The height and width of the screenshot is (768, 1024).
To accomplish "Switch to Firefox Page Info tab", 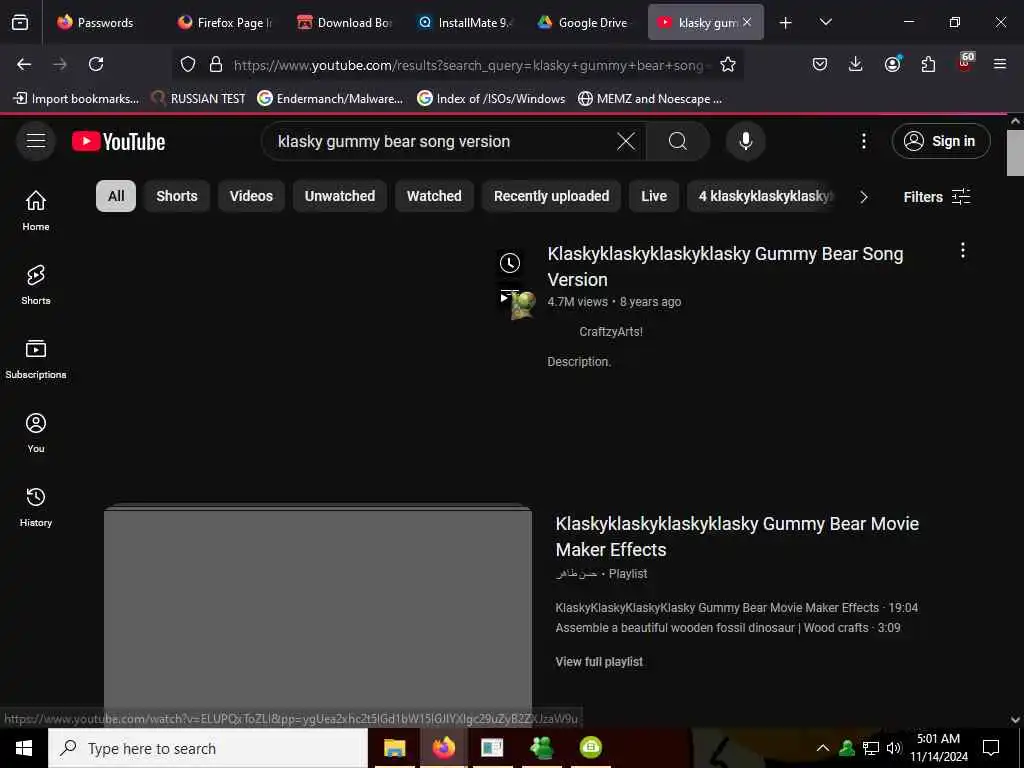I will 225,23.
